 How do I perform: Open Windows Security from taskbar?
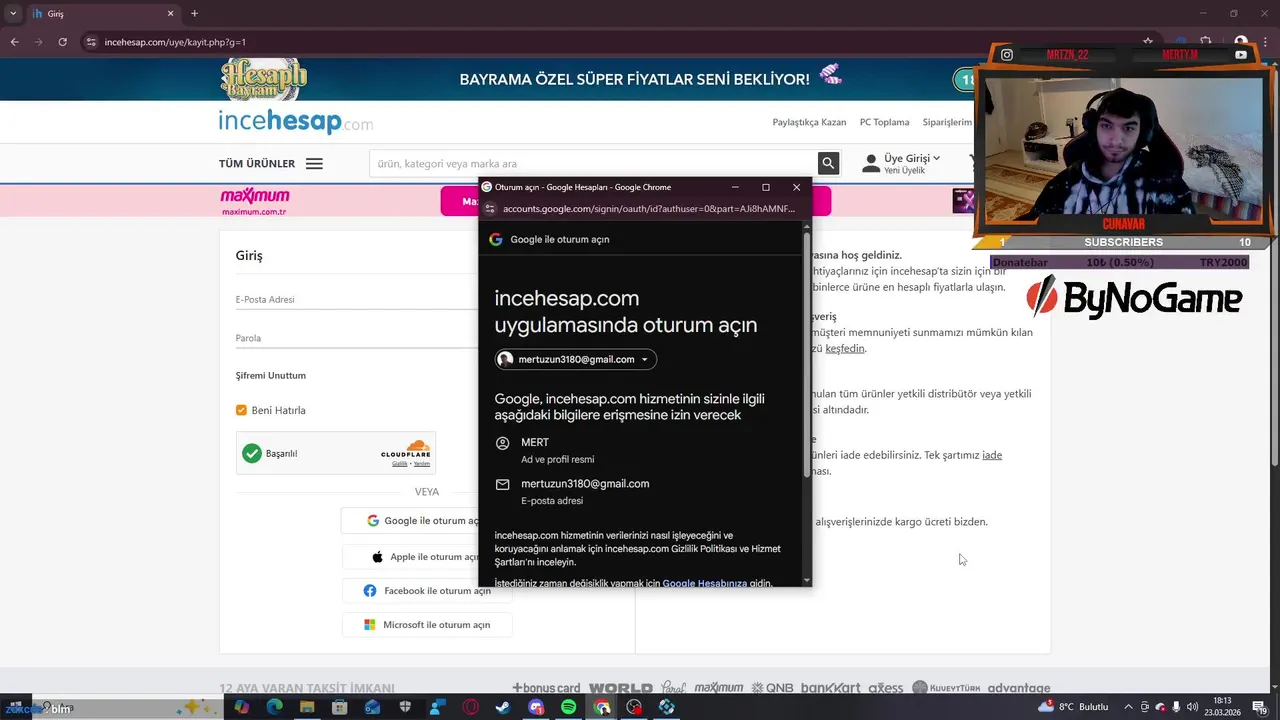pos(405,707)
